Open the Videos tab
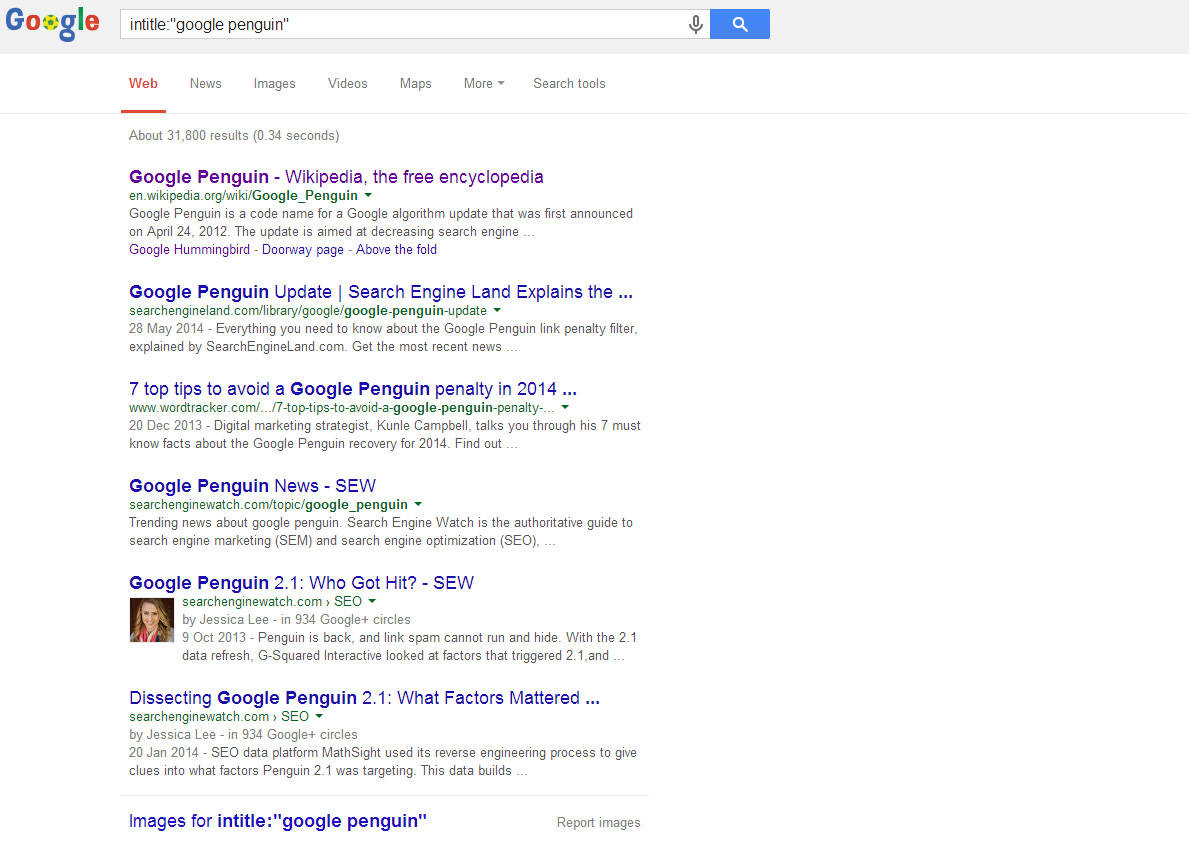This screenshot has width=1189, height=854. coord(347,83)
